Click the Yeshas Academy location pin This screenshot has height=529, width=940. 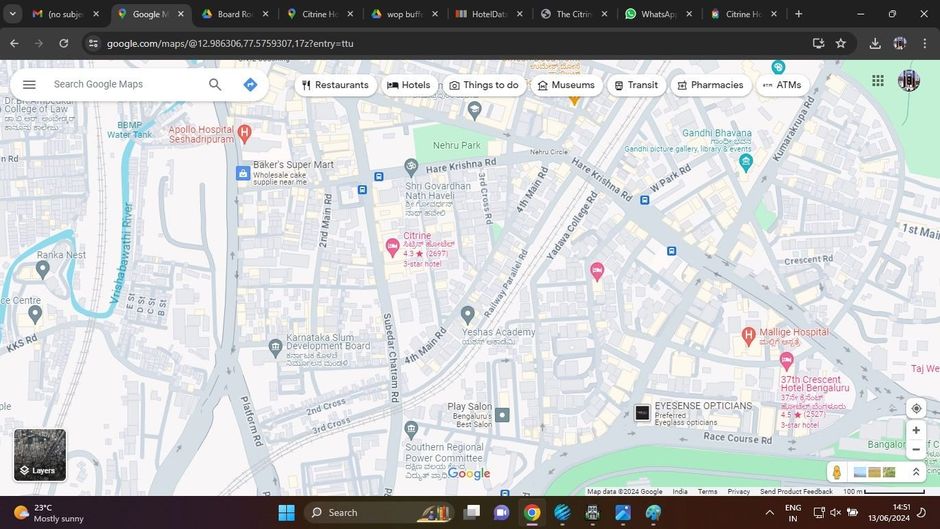(x=468, y=314)
